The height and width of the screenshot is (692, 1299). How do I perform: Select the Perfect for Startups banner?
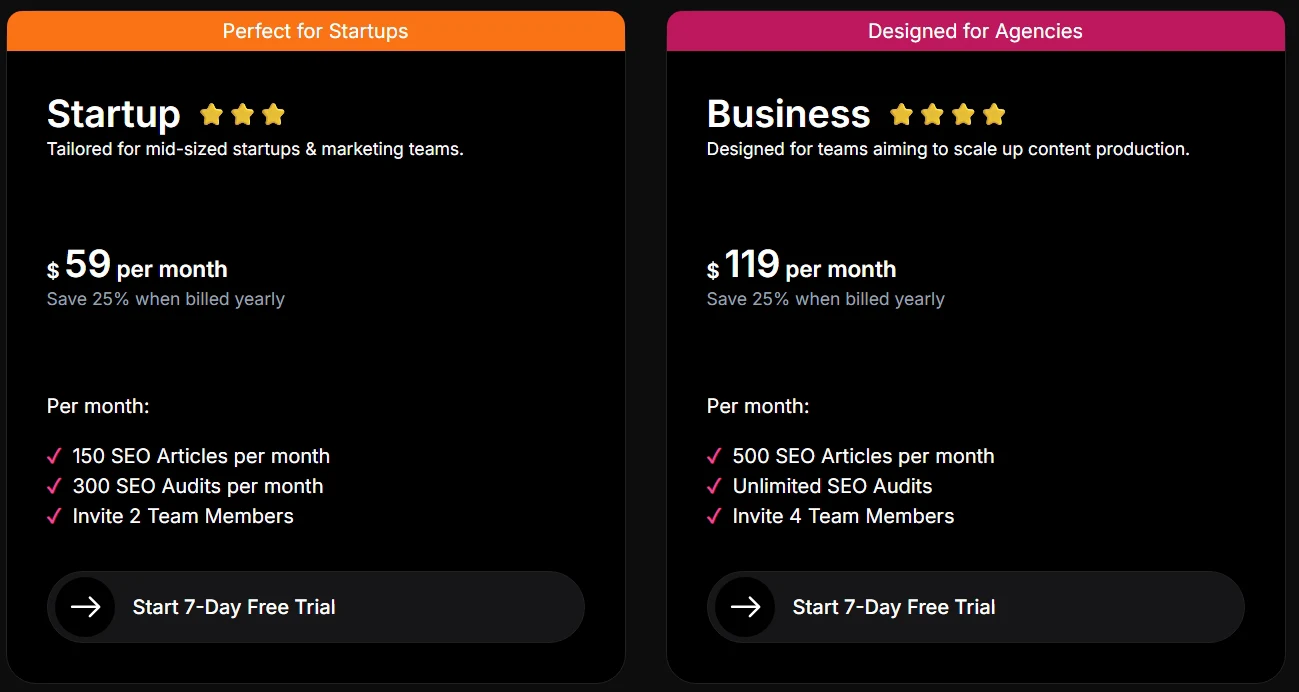coord(315,30)
